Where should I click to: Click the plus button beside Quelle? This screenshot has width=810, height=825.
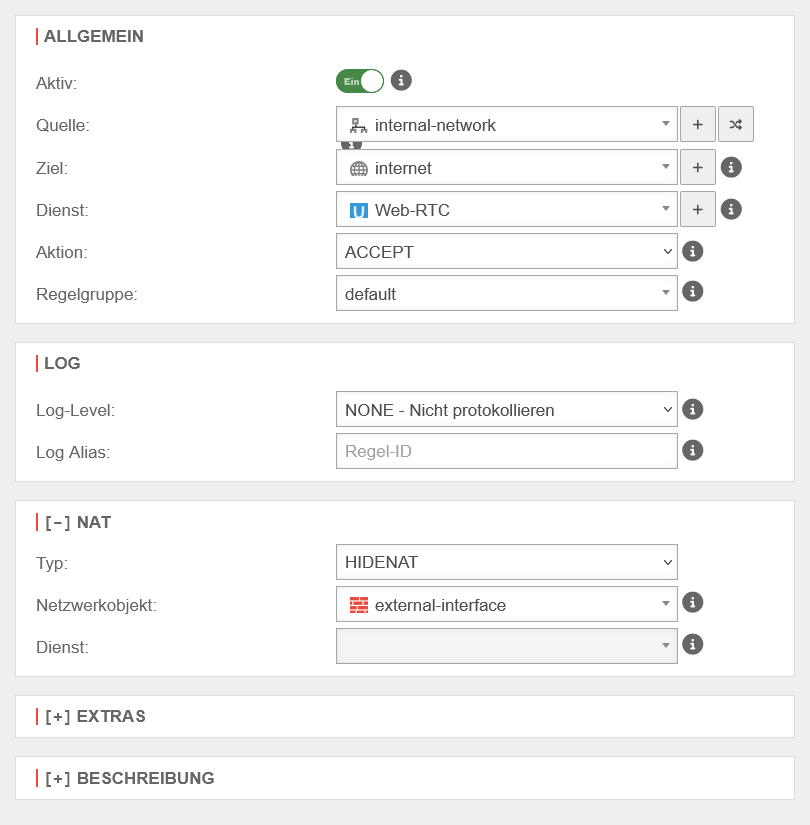(698, 125)
